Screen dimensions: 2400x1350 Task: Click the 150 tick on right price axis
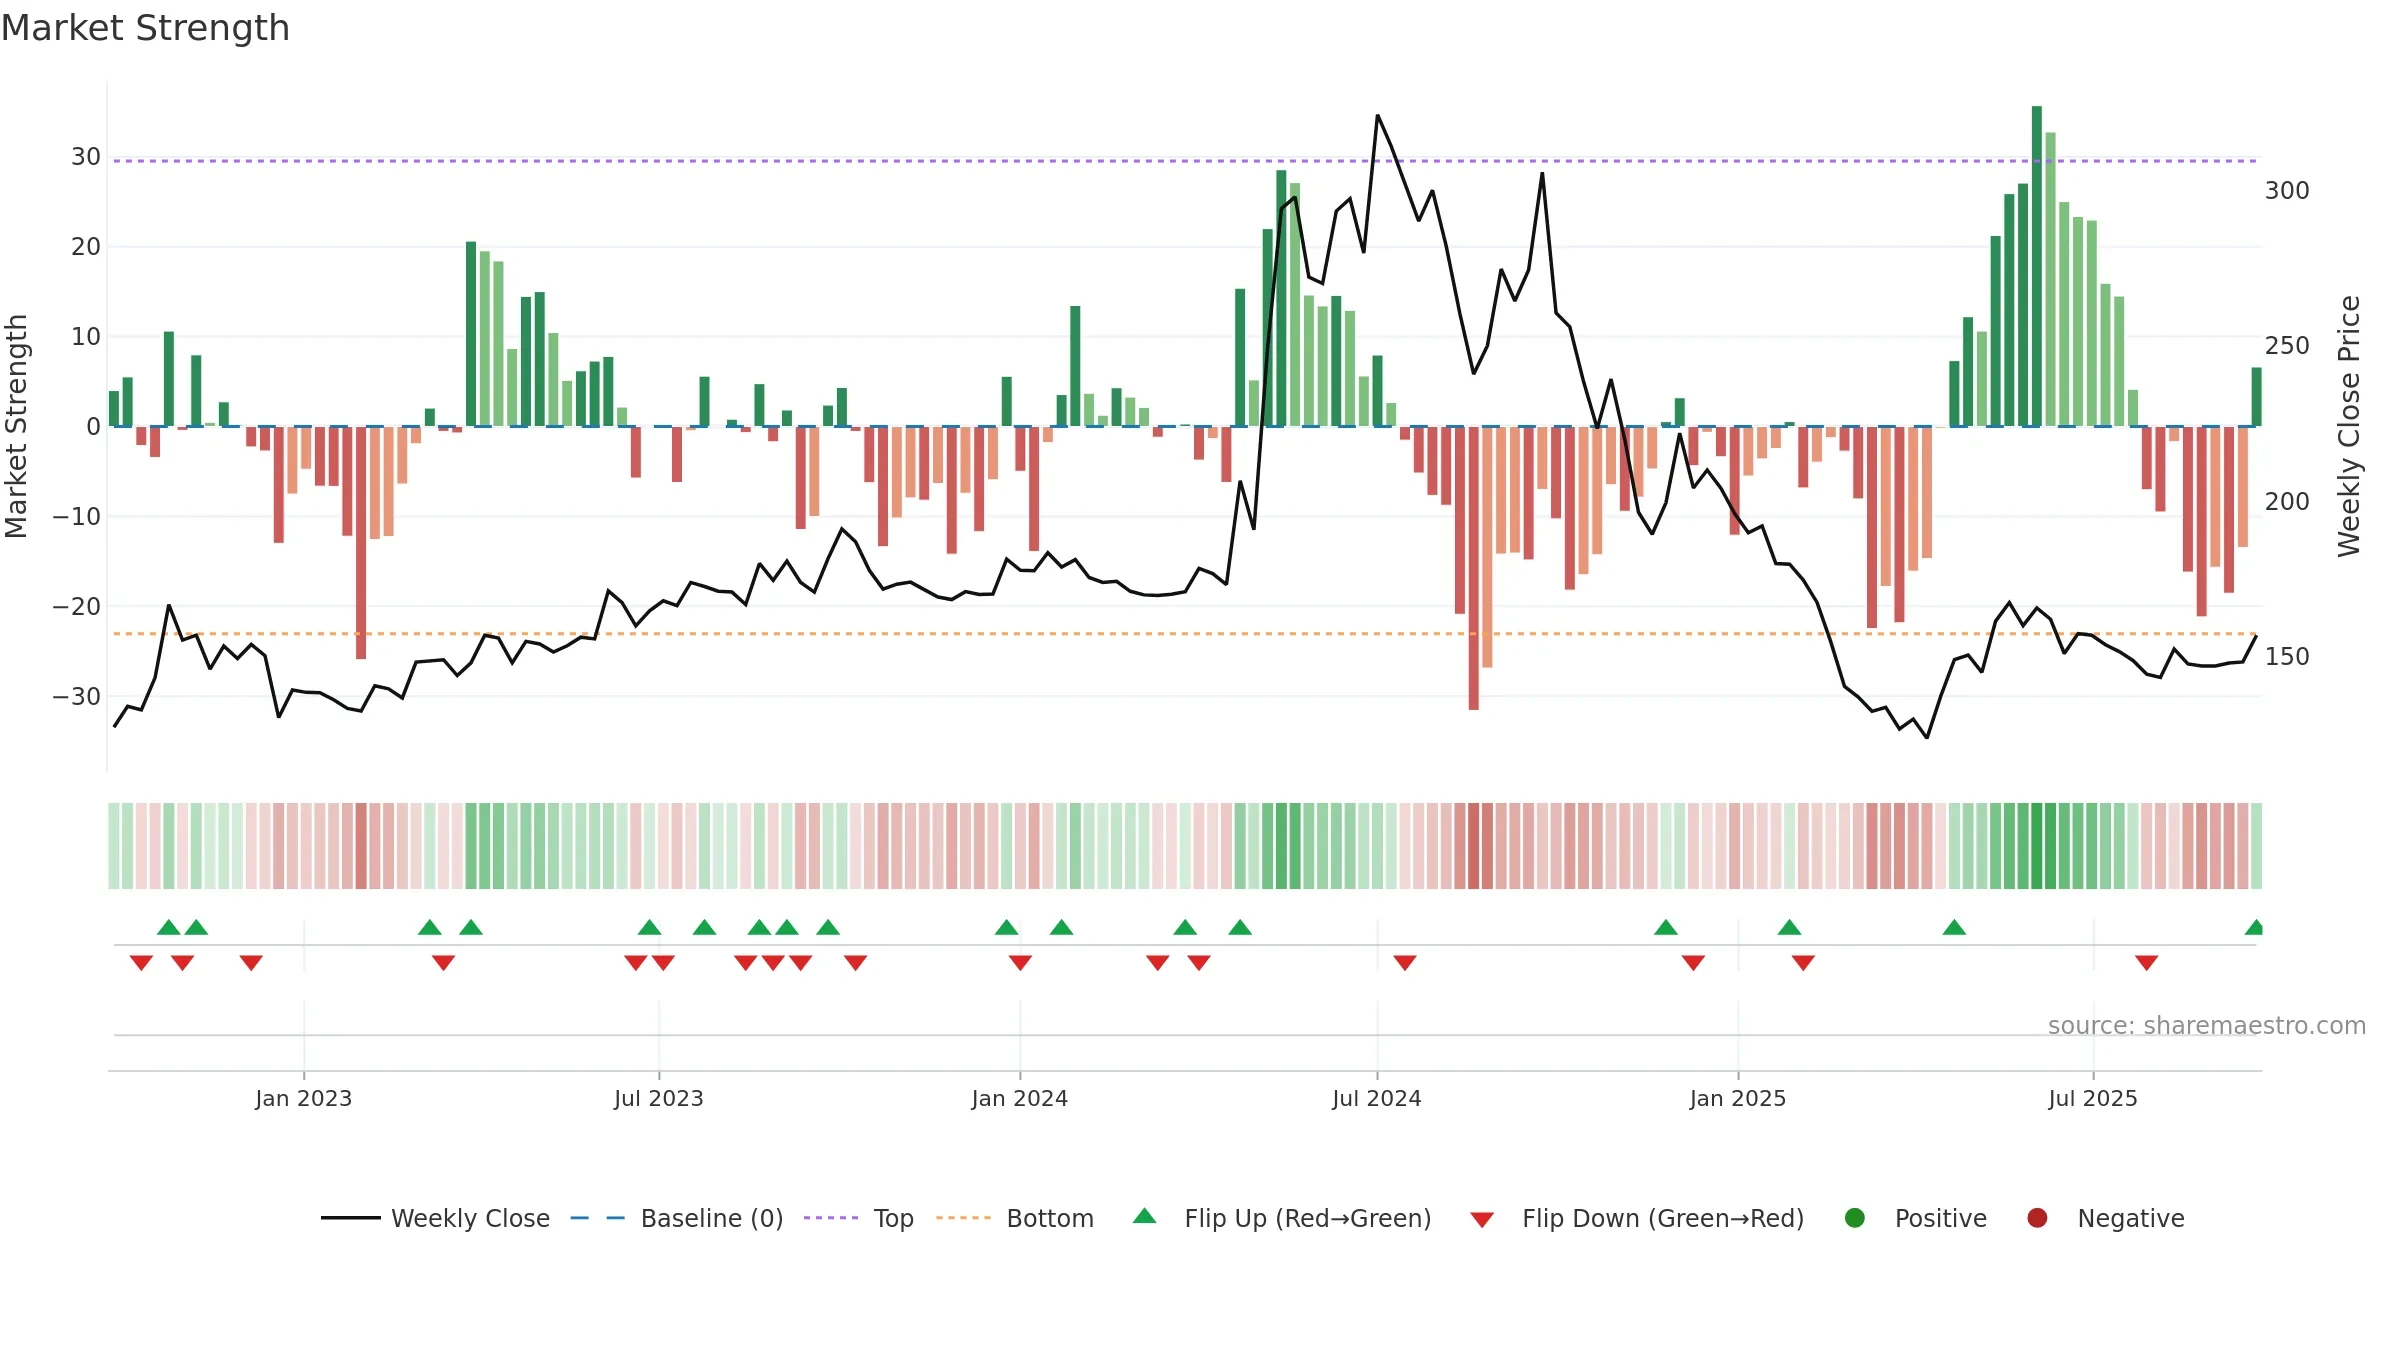pos(2287,656)
